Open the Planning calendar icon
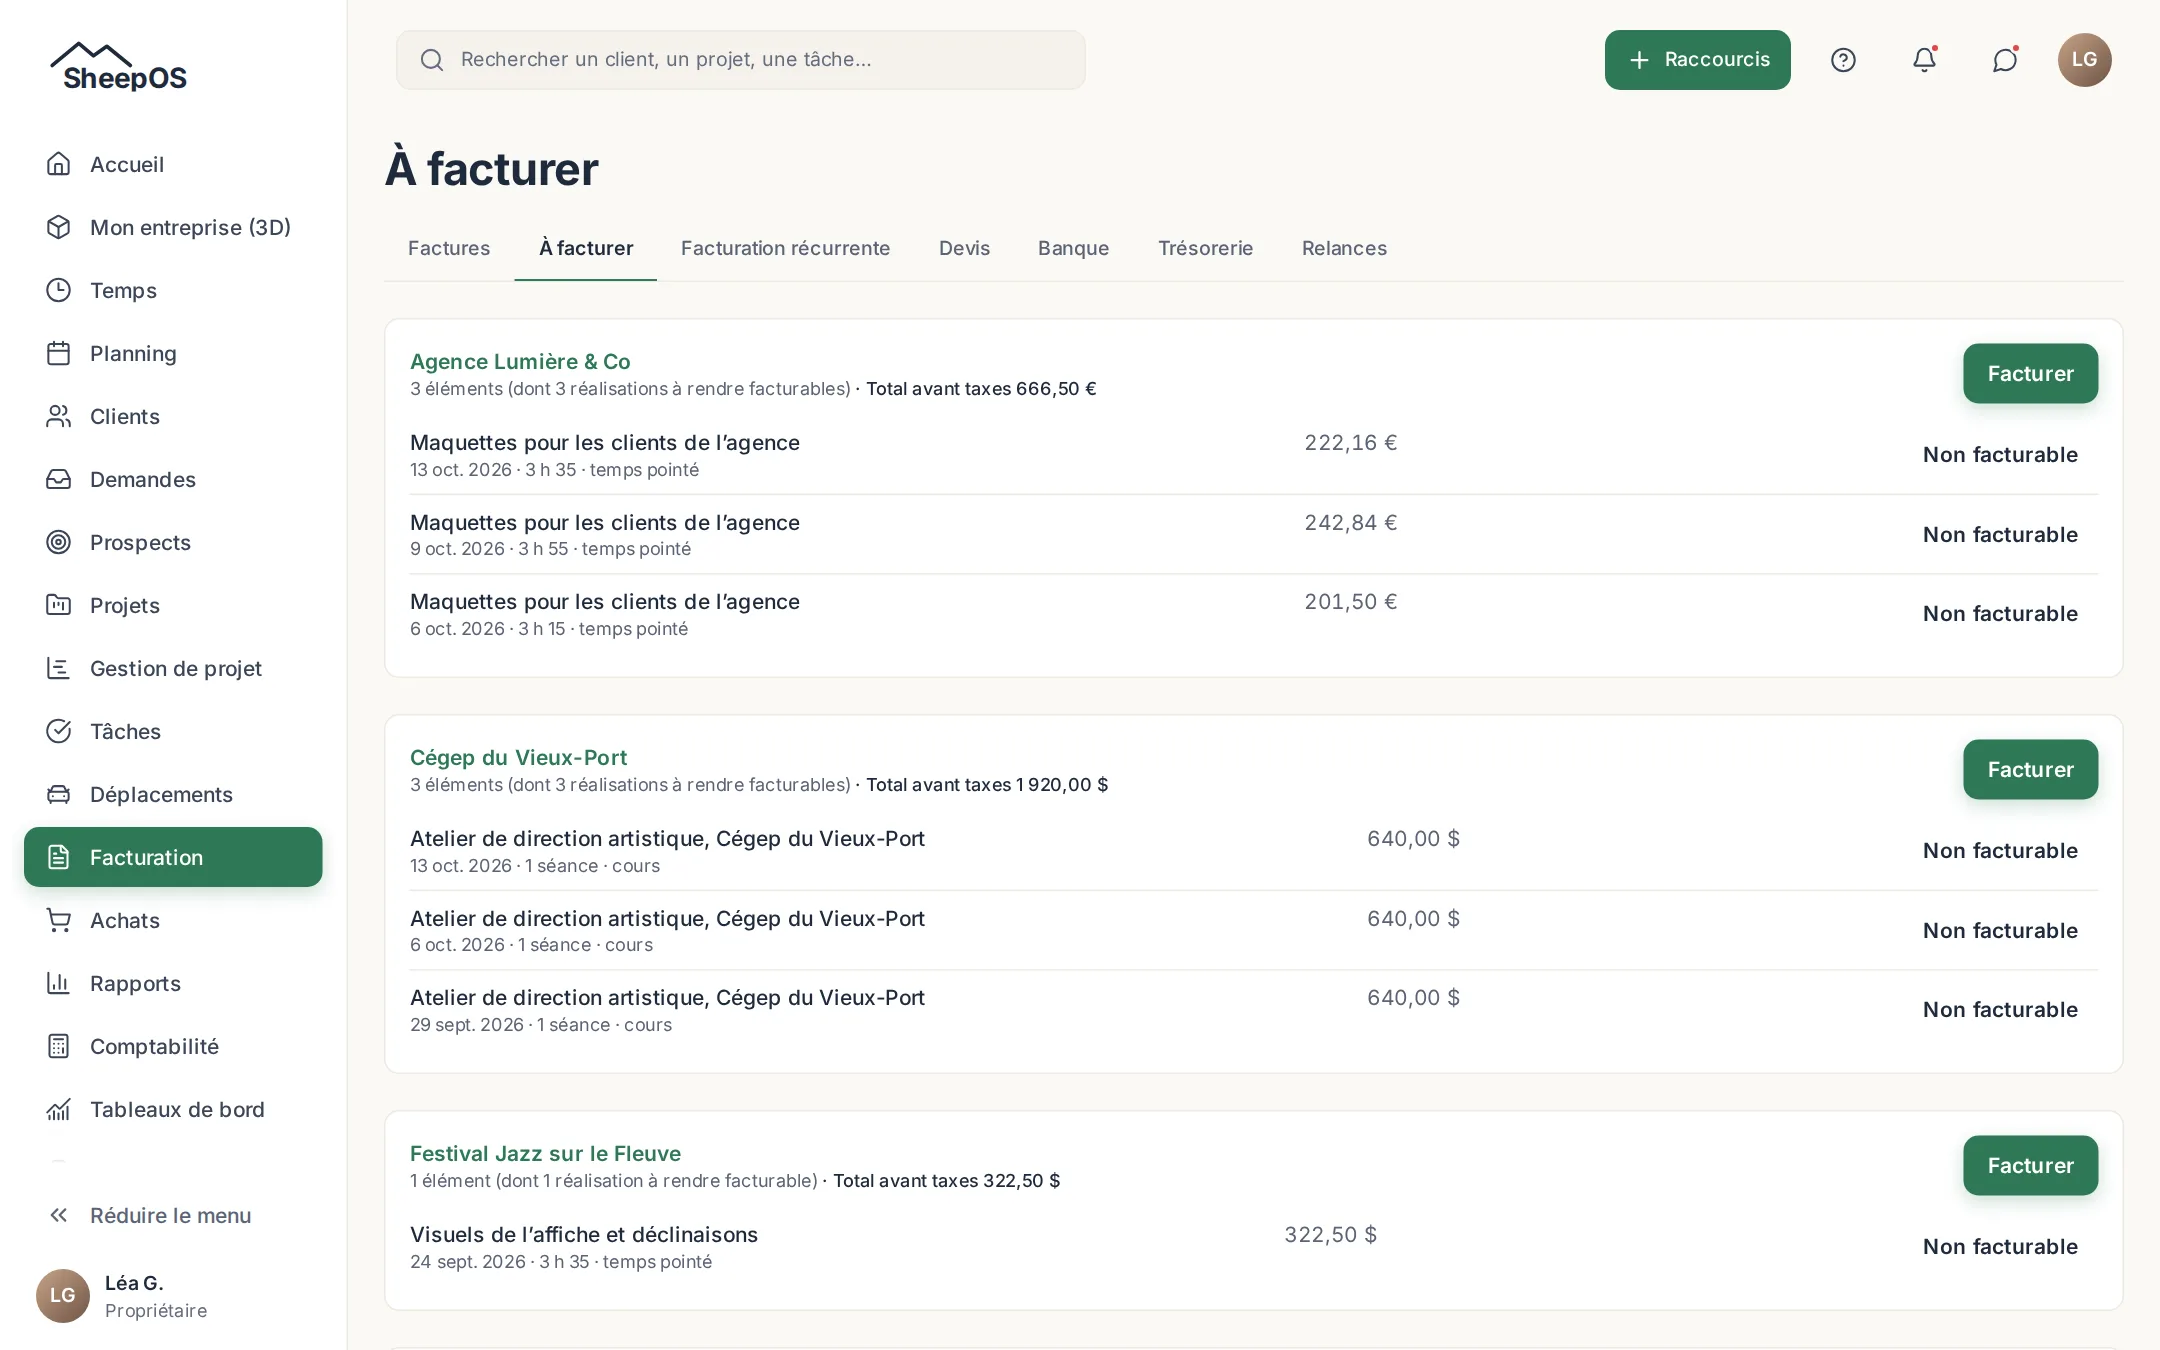Viewport: 2160px width, 1350px height. coord(59,353)
